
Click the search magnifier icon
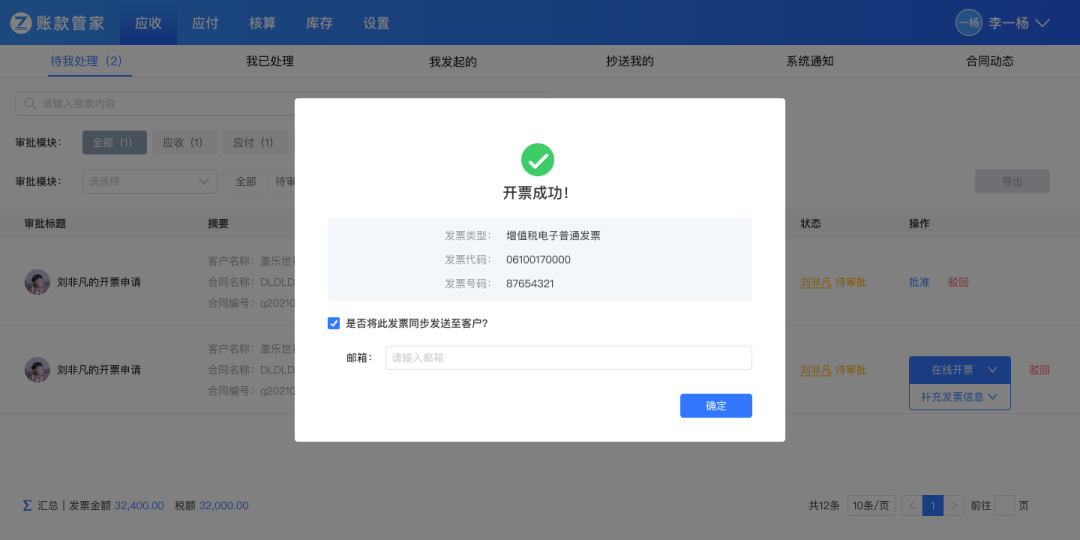[30, 103]
